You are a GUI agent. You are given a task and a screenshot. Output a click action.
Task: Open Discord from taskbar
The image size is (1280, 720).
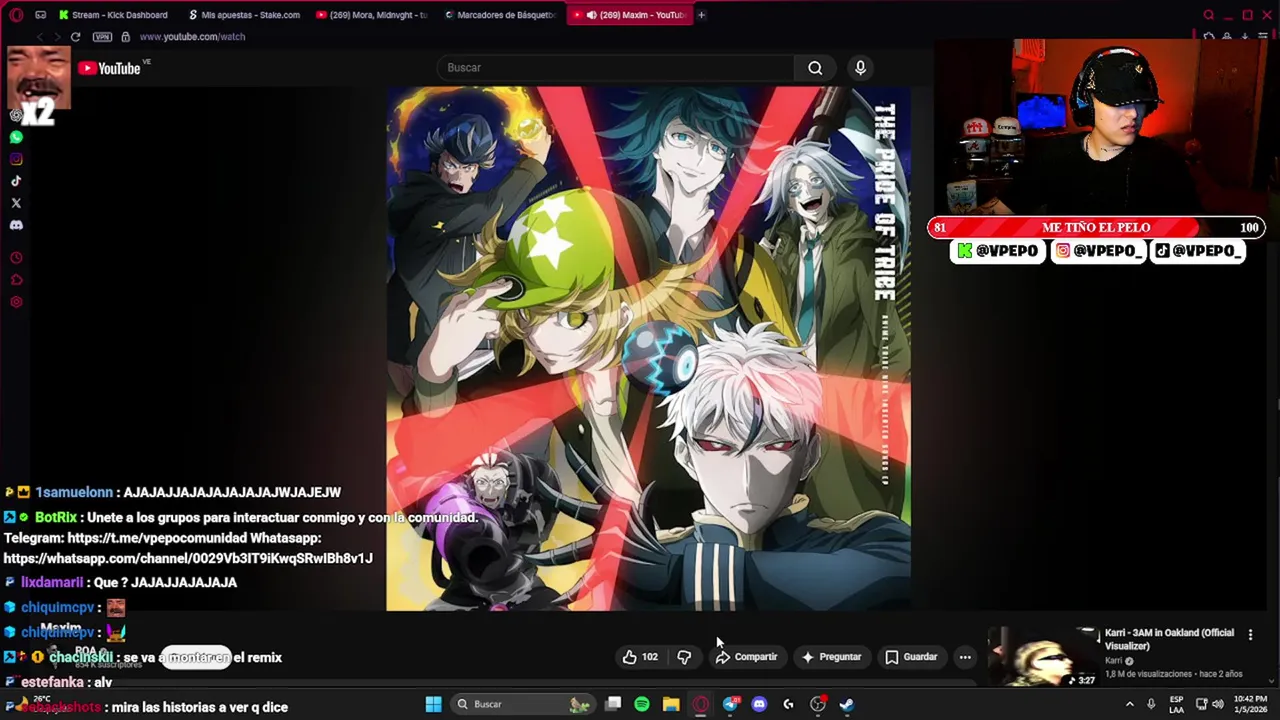[x=759, y=704]
